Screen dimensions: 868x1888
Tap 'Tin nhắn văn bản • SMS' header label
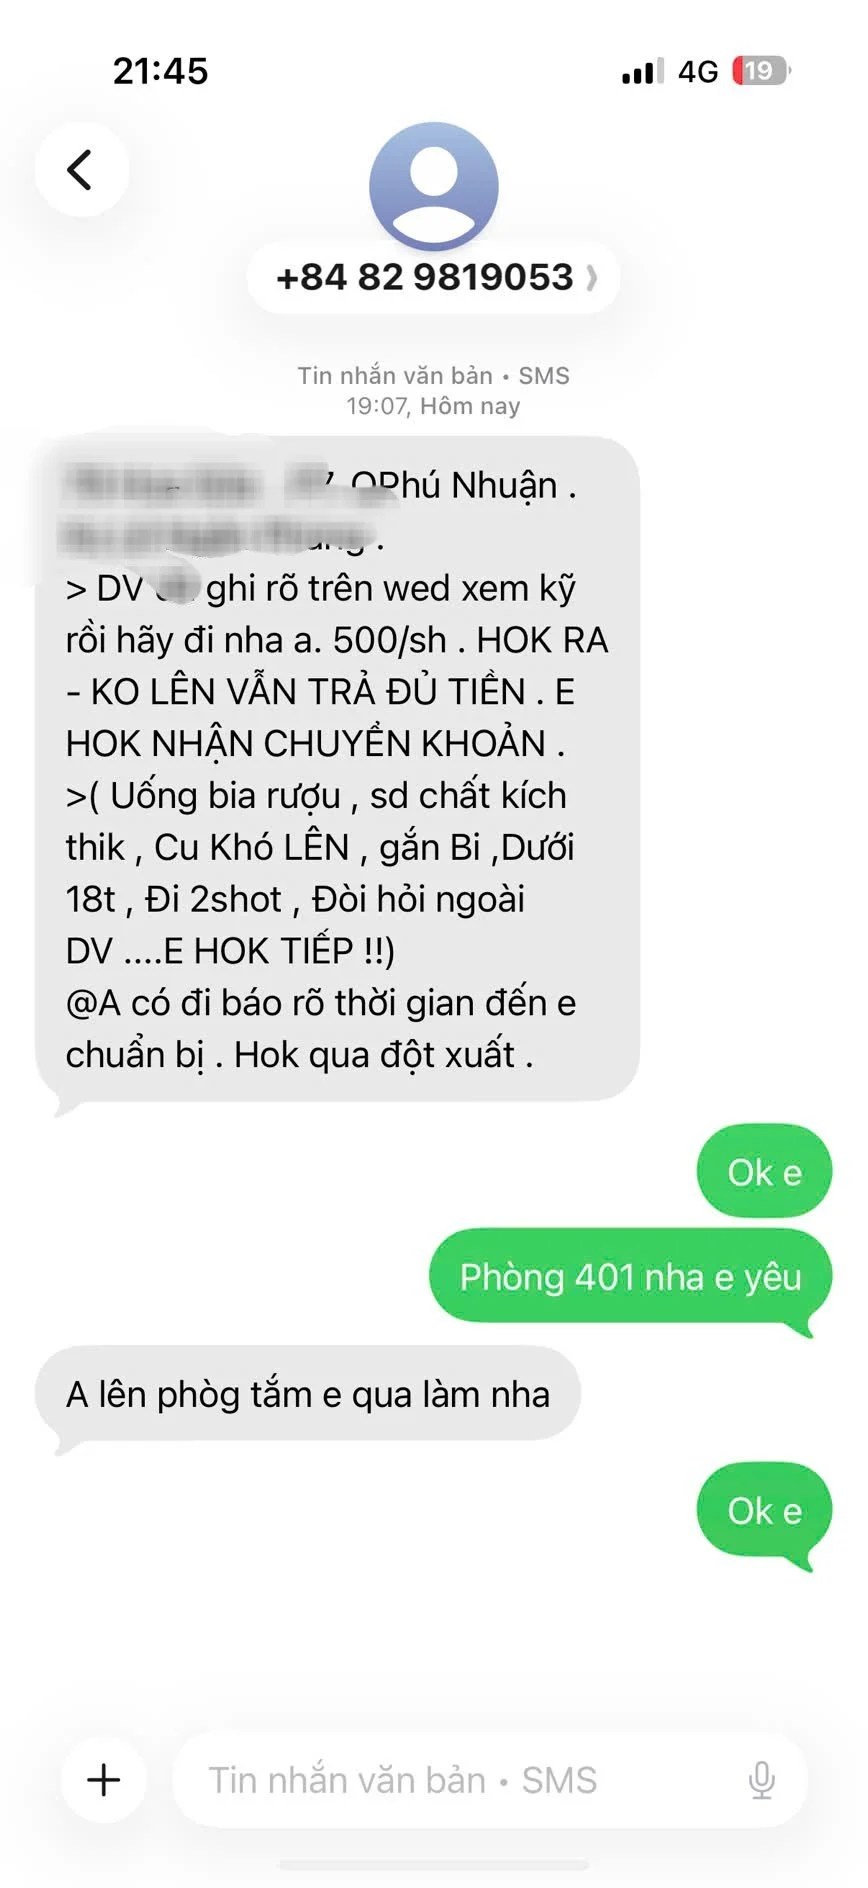click(x=433, y=376)
